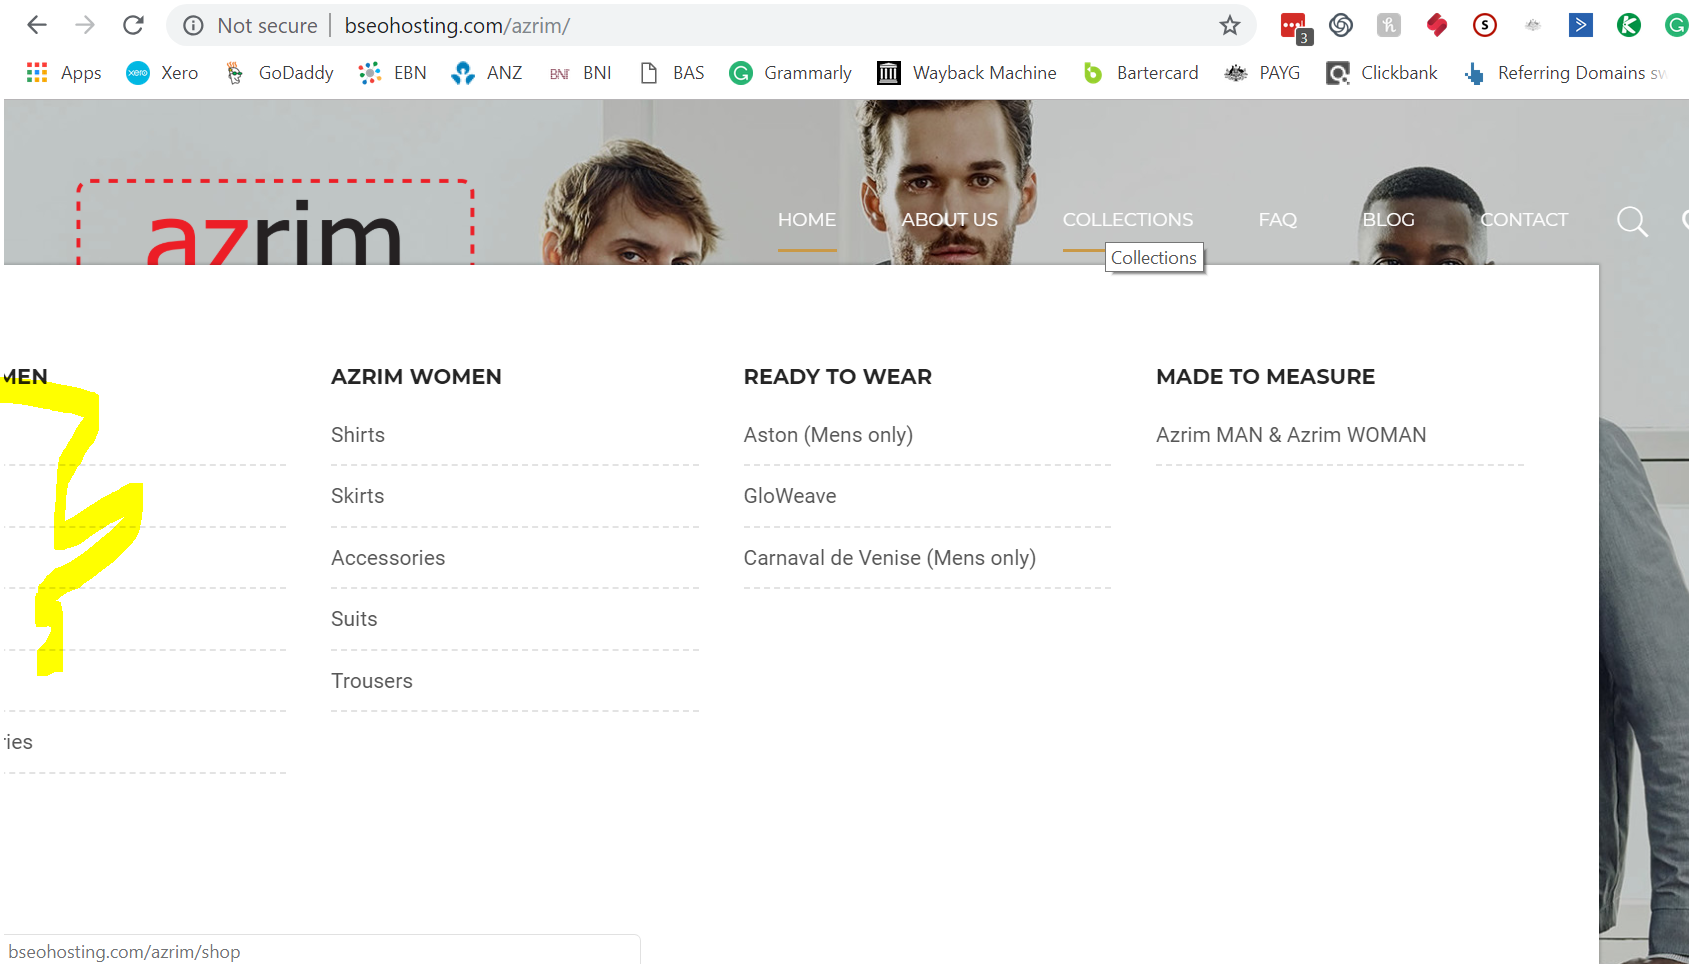The image size is (1689, 964).
Task: Open Shirts under Azrim Women
Action: (358, 435)
